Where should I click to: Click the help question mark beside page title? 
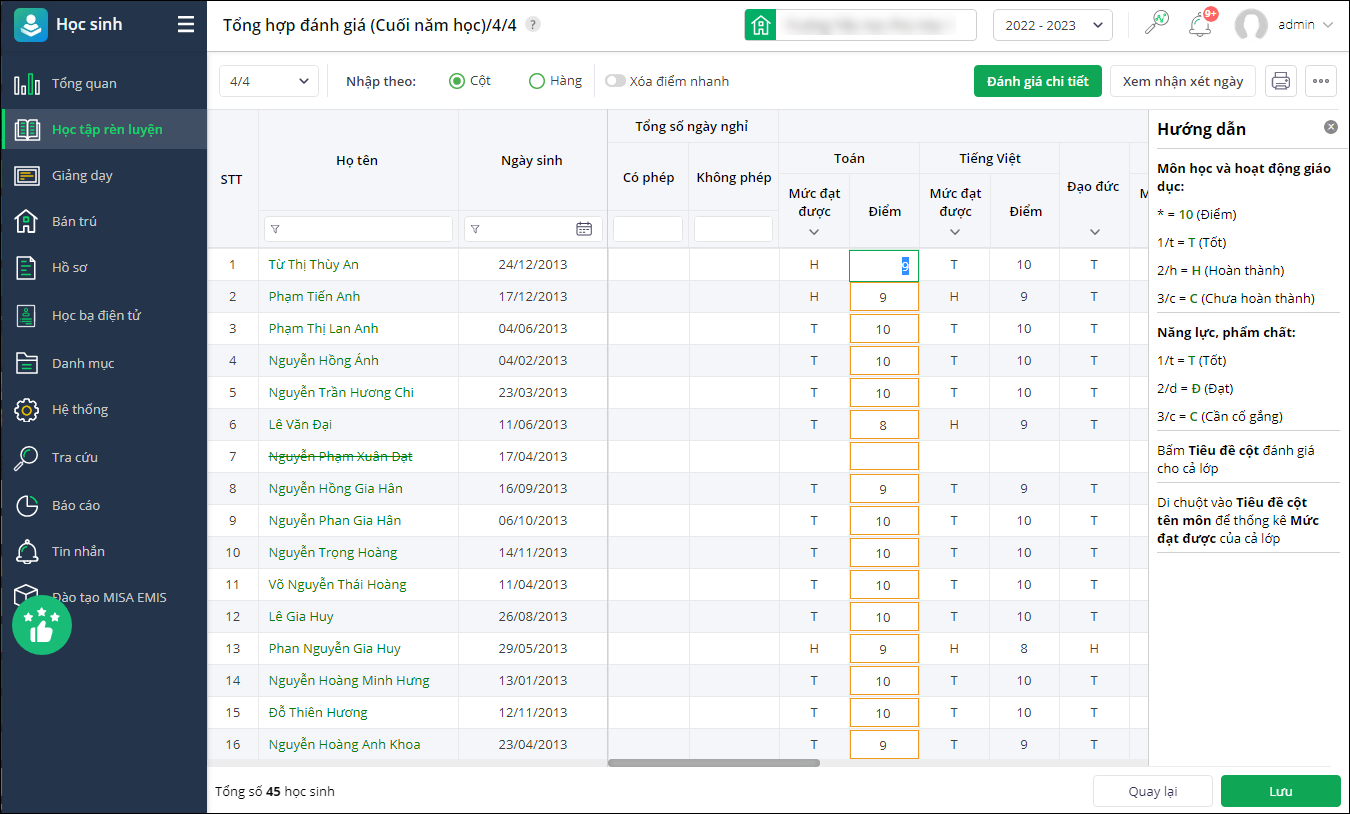pyautogui.click(x=533, y=25)
